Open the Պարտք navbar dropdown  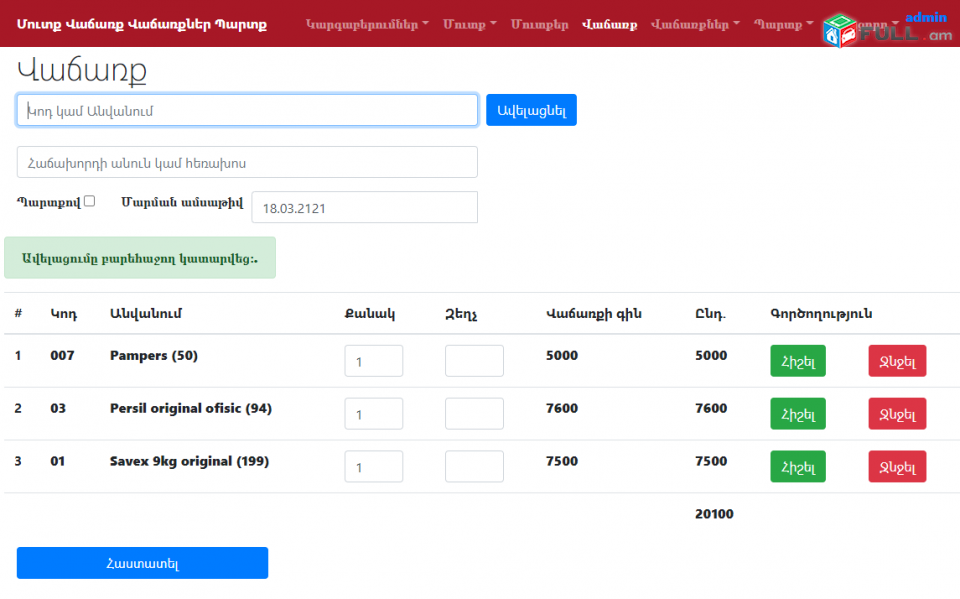coord(784,24)
